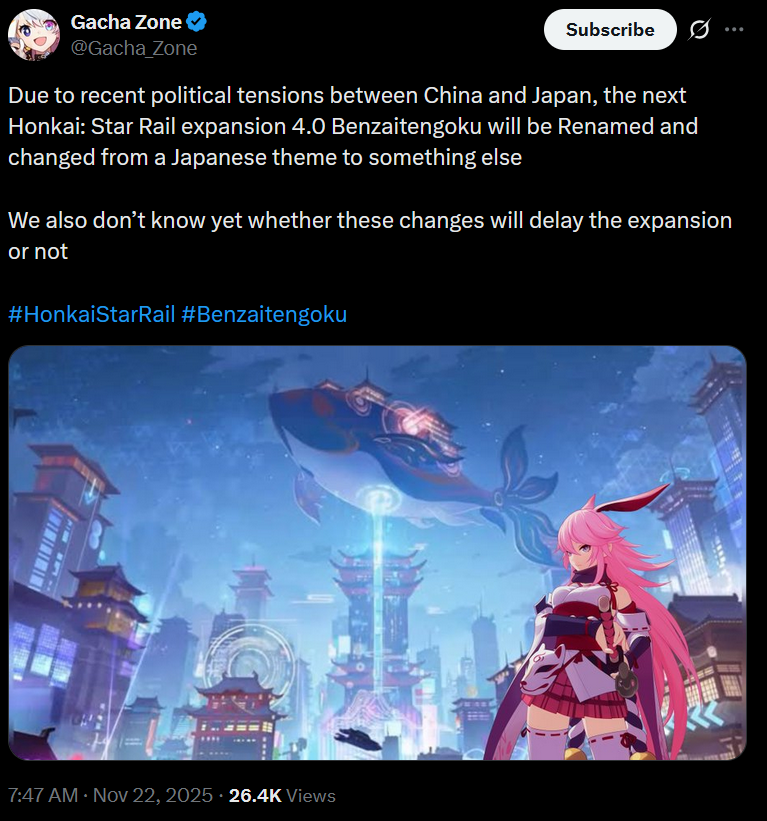
Task: View the 26.4K Views count
Action: 282,795
